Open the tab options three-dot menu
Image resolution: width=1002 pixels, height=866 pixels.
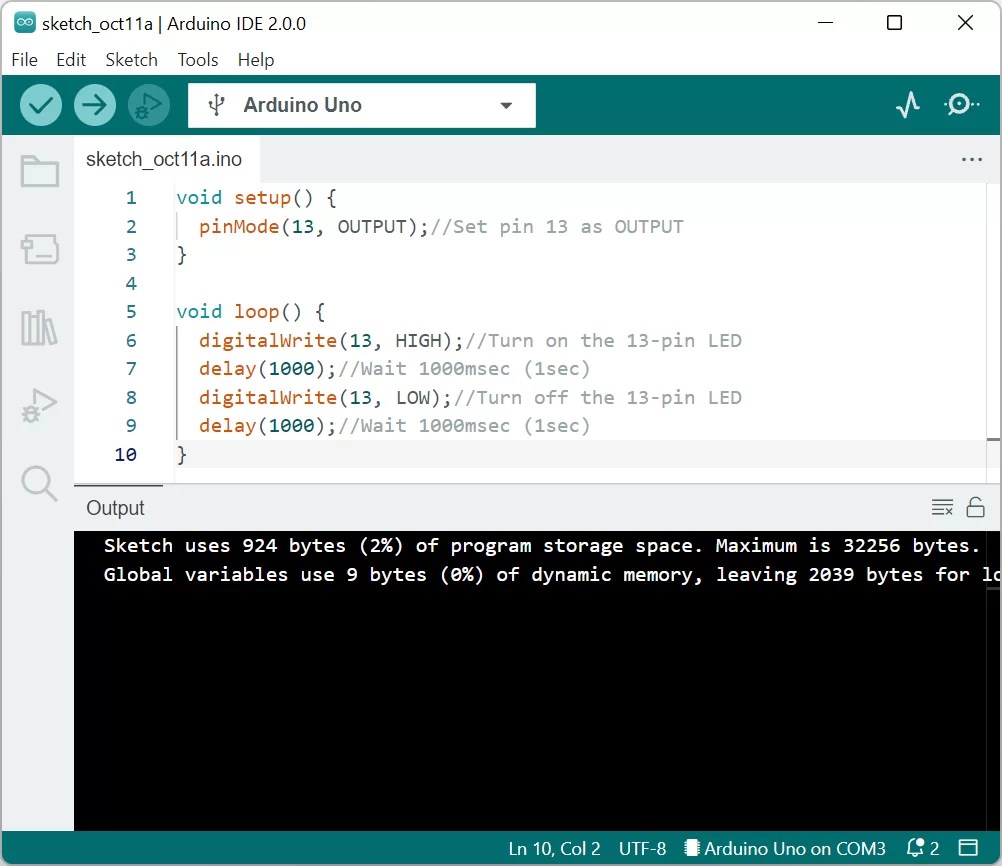click(971, 159)
